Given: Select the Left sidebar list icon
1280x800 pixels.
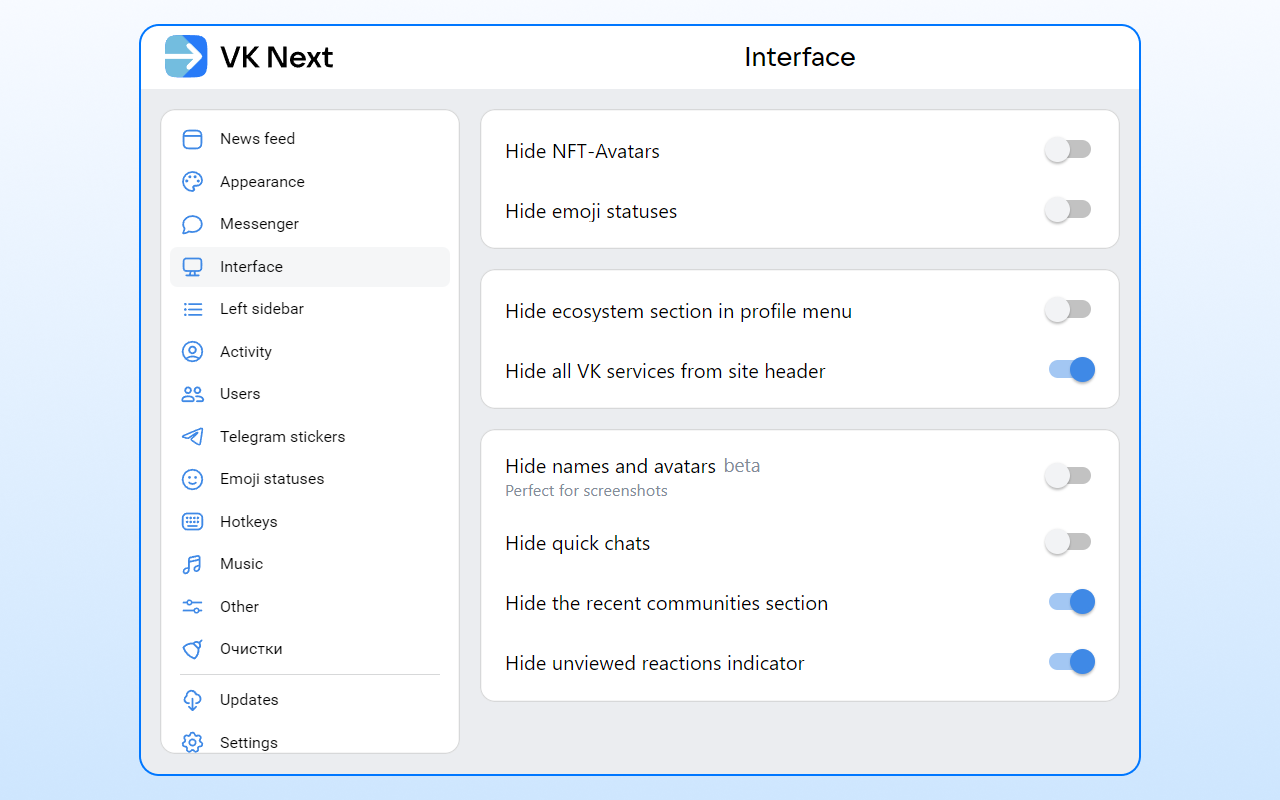Looking at the screenshot, I should click(192, 309).
